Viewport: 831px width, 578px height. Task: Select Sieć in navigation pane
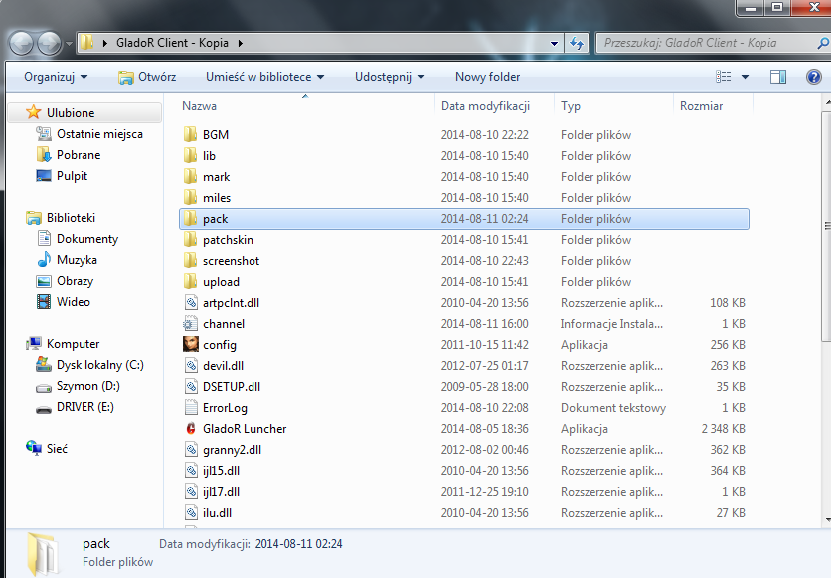[x=57, y=449]
